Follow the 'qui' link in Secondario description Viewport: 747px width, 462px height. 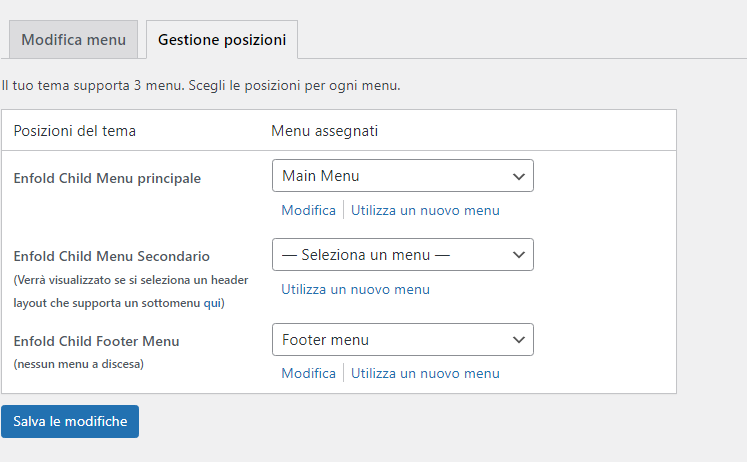(212, 303)
